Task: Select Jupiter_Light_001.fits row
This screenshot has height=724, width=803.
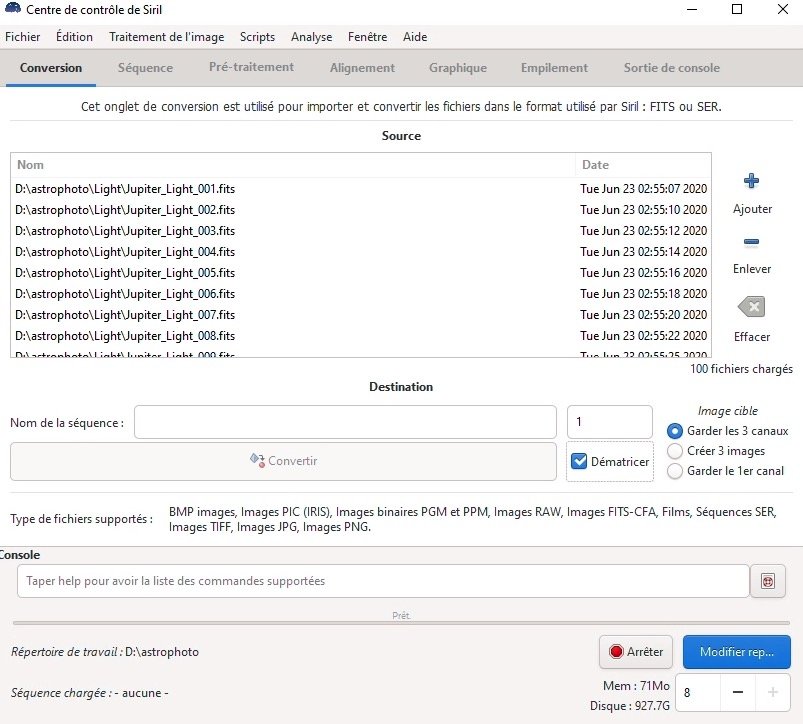Action: pyautogui.click(x=361, y=189)
